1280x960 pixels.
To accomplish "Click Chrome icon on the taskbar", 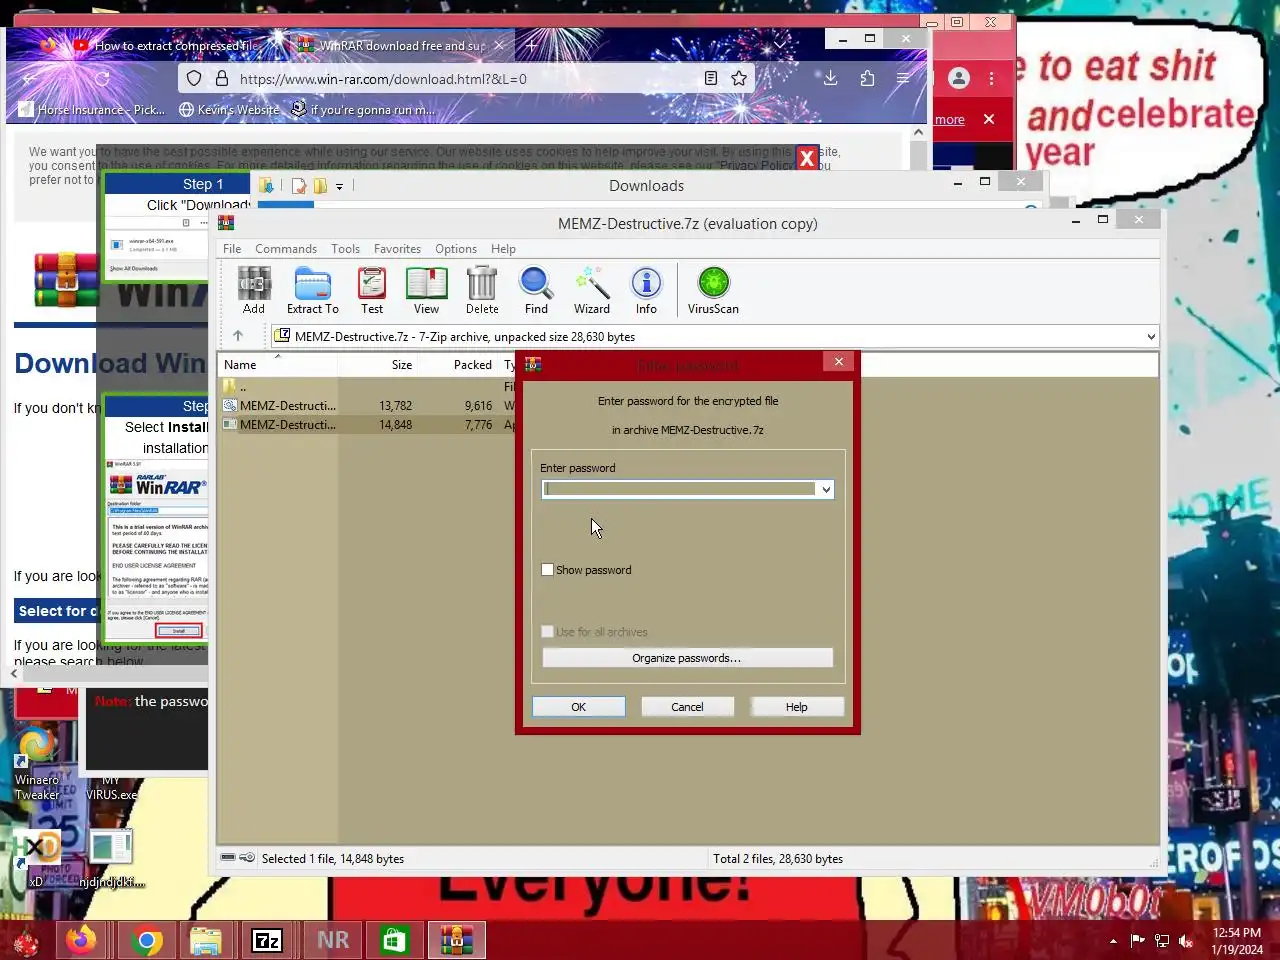I will pyautogui.click(x=147, y=940).
